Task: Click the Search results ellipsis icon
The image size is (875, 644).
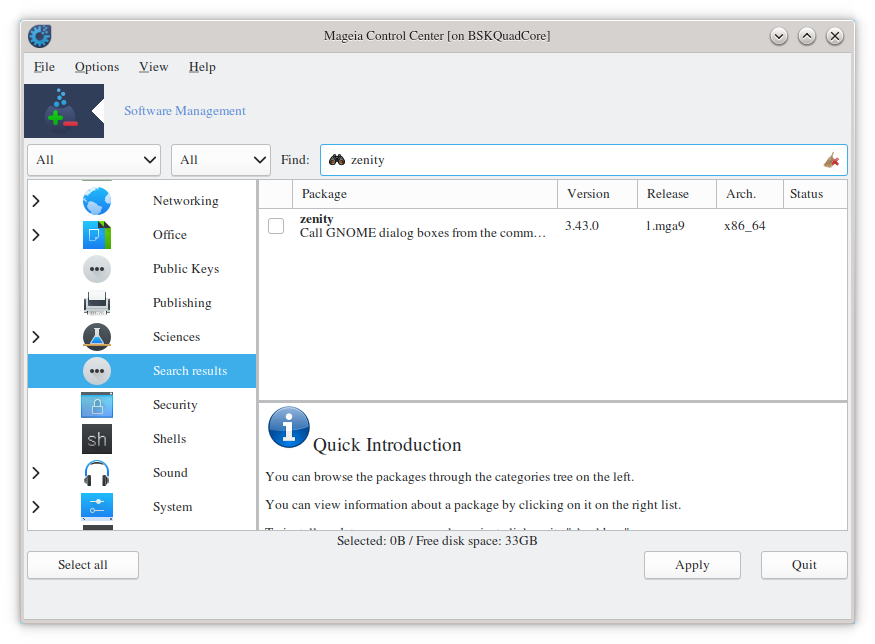Action: [97, 371]
